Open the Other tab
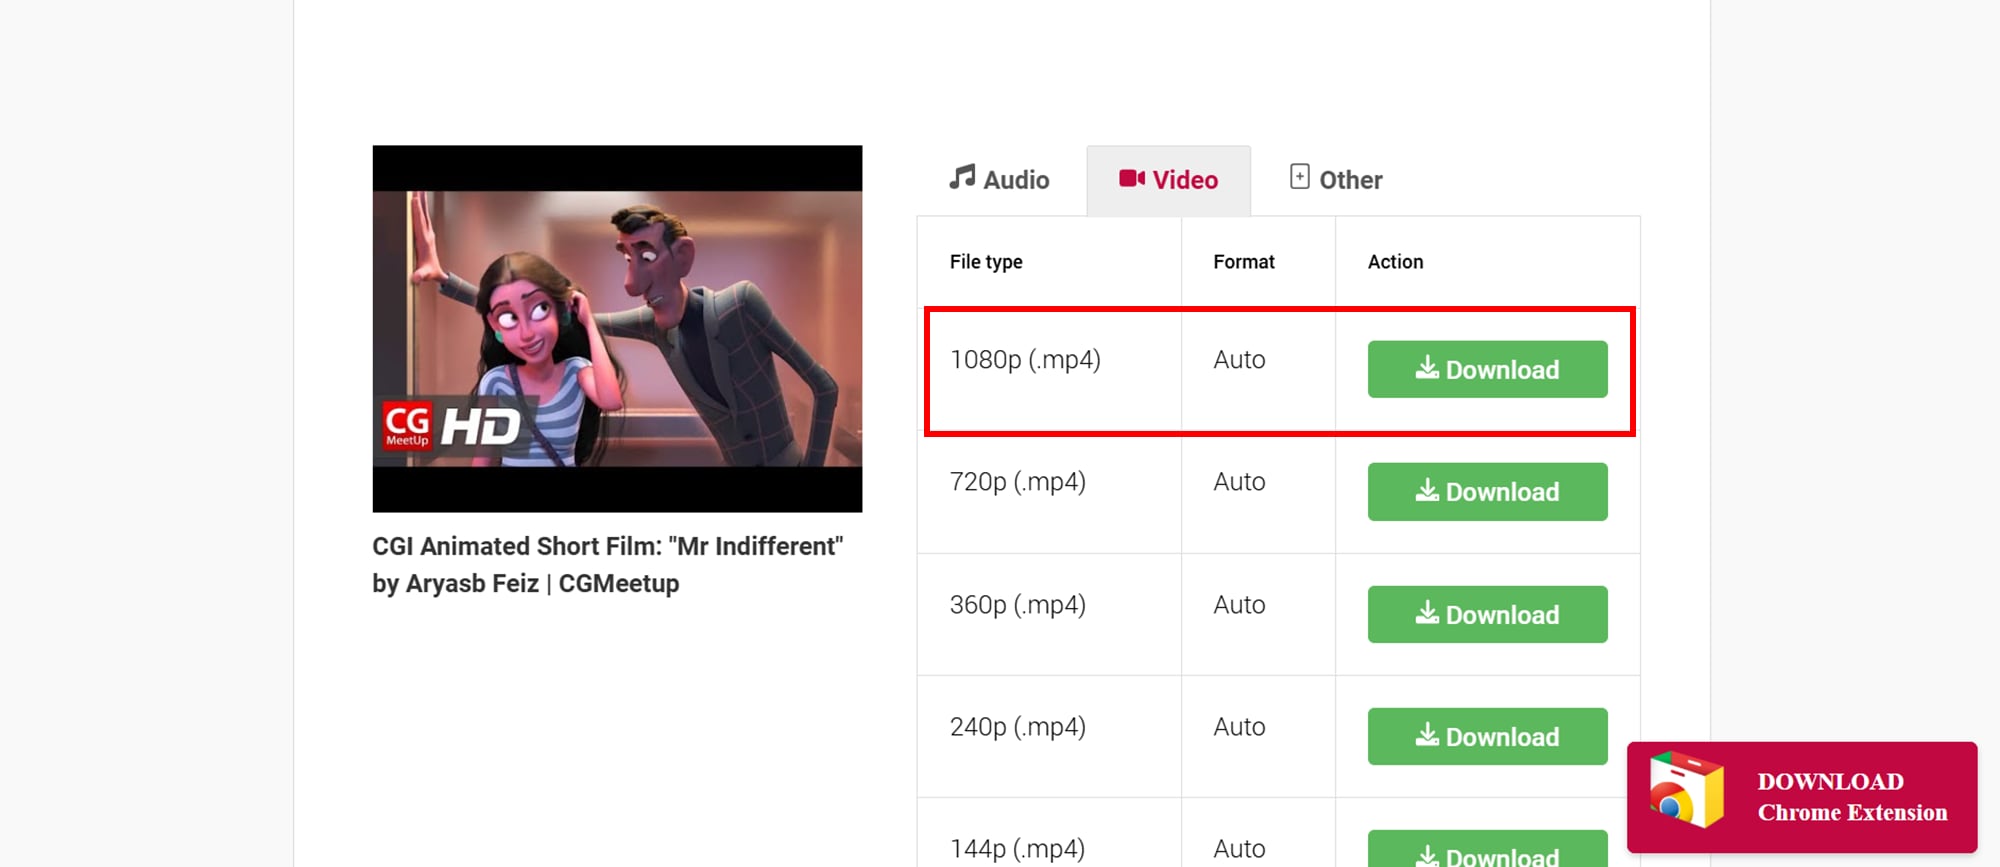The width and height of the screenshot is (2000, 867). (1336, 180)
